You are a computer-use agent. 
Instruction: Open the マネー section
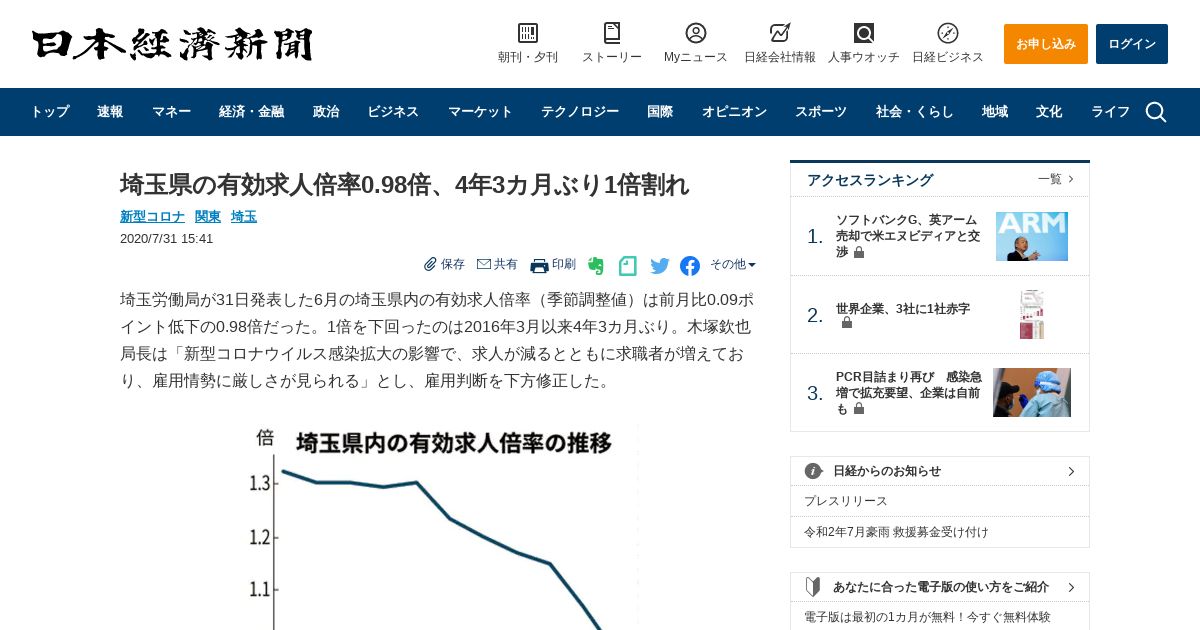coord(171,112)
